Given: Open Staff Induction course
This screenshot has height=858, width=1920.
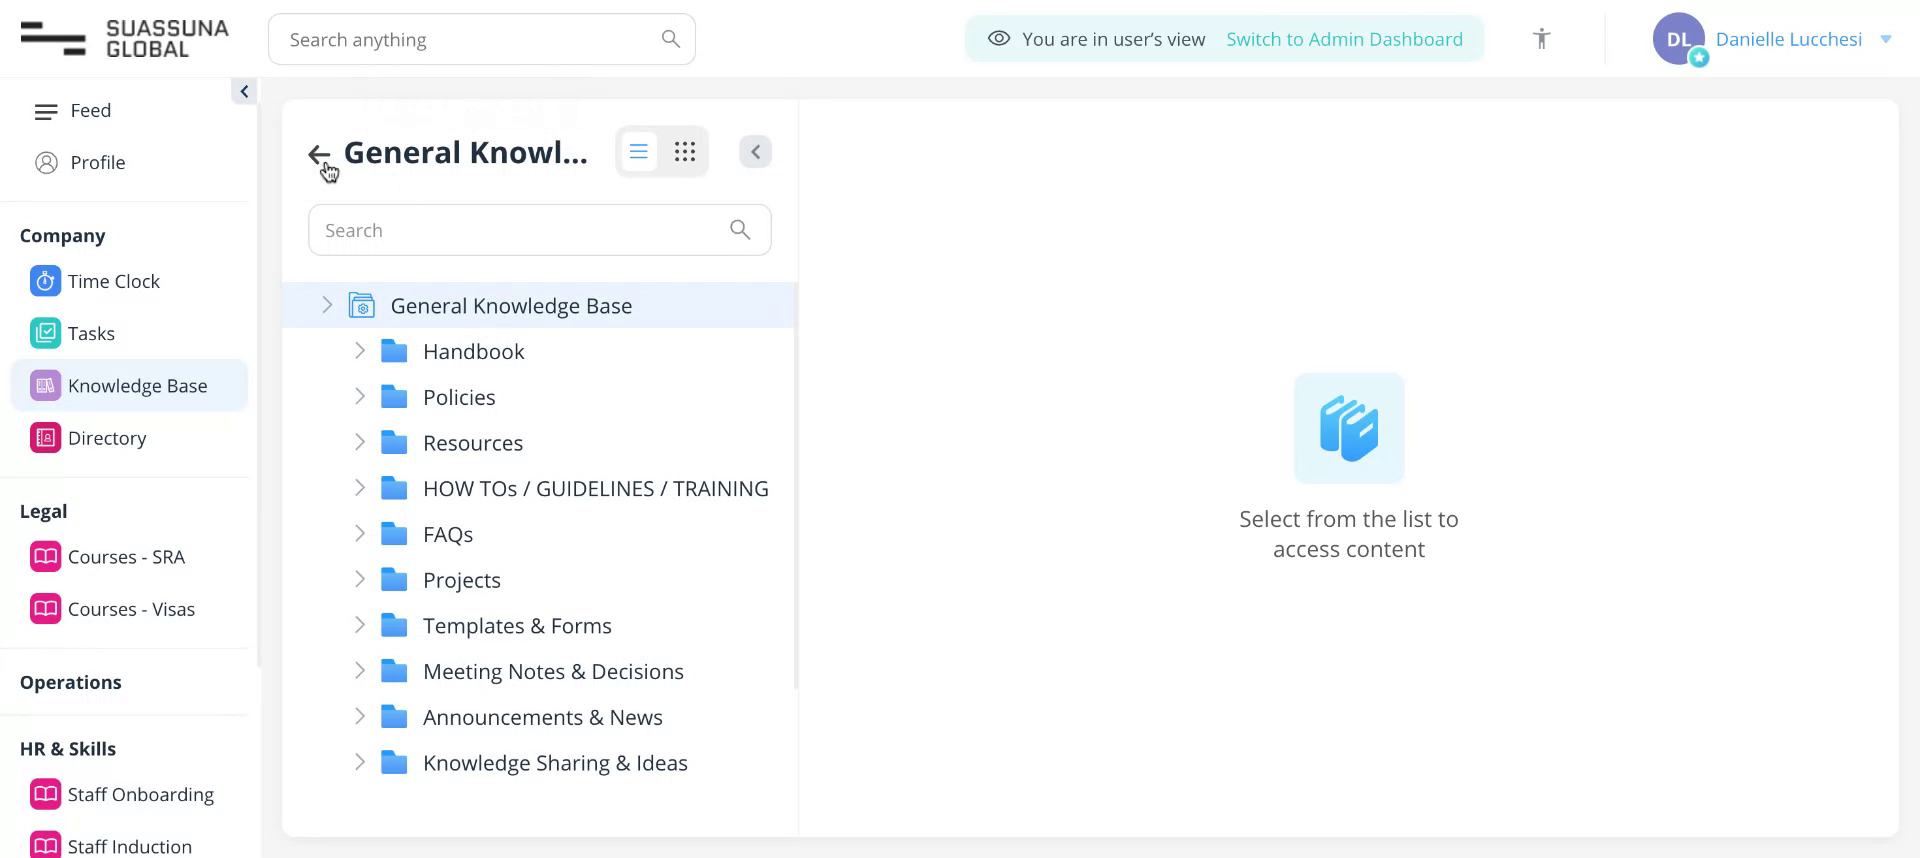Looking at the screenshot, I should (129, 846).
